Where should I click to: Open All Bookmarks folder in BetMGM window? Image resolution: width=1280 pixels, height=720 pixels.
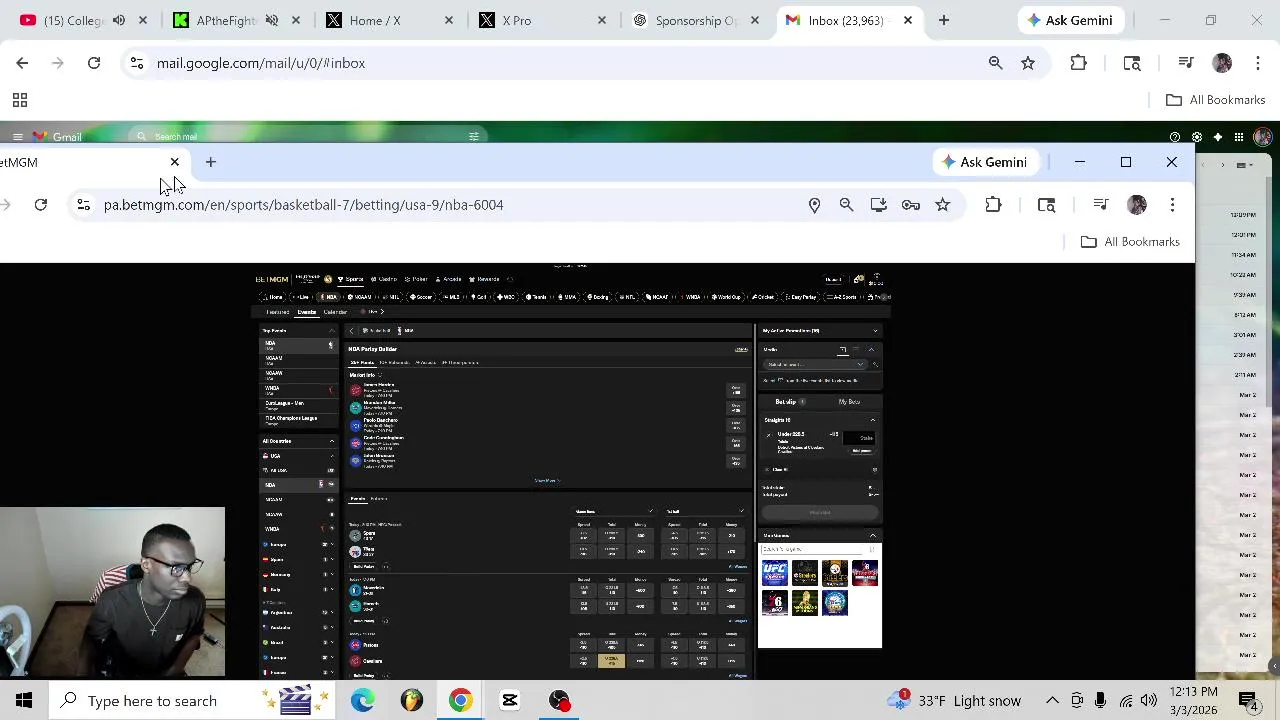pos(1130,242)
